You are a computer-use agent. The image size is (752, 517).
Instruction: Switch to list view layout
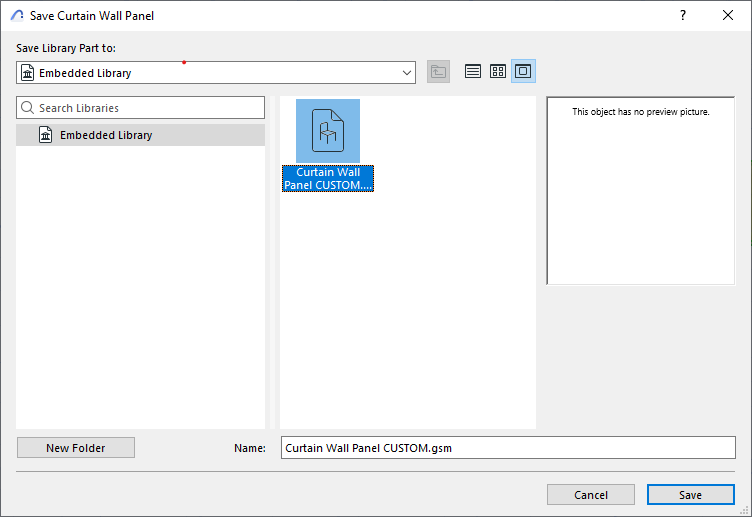(473, 72)
